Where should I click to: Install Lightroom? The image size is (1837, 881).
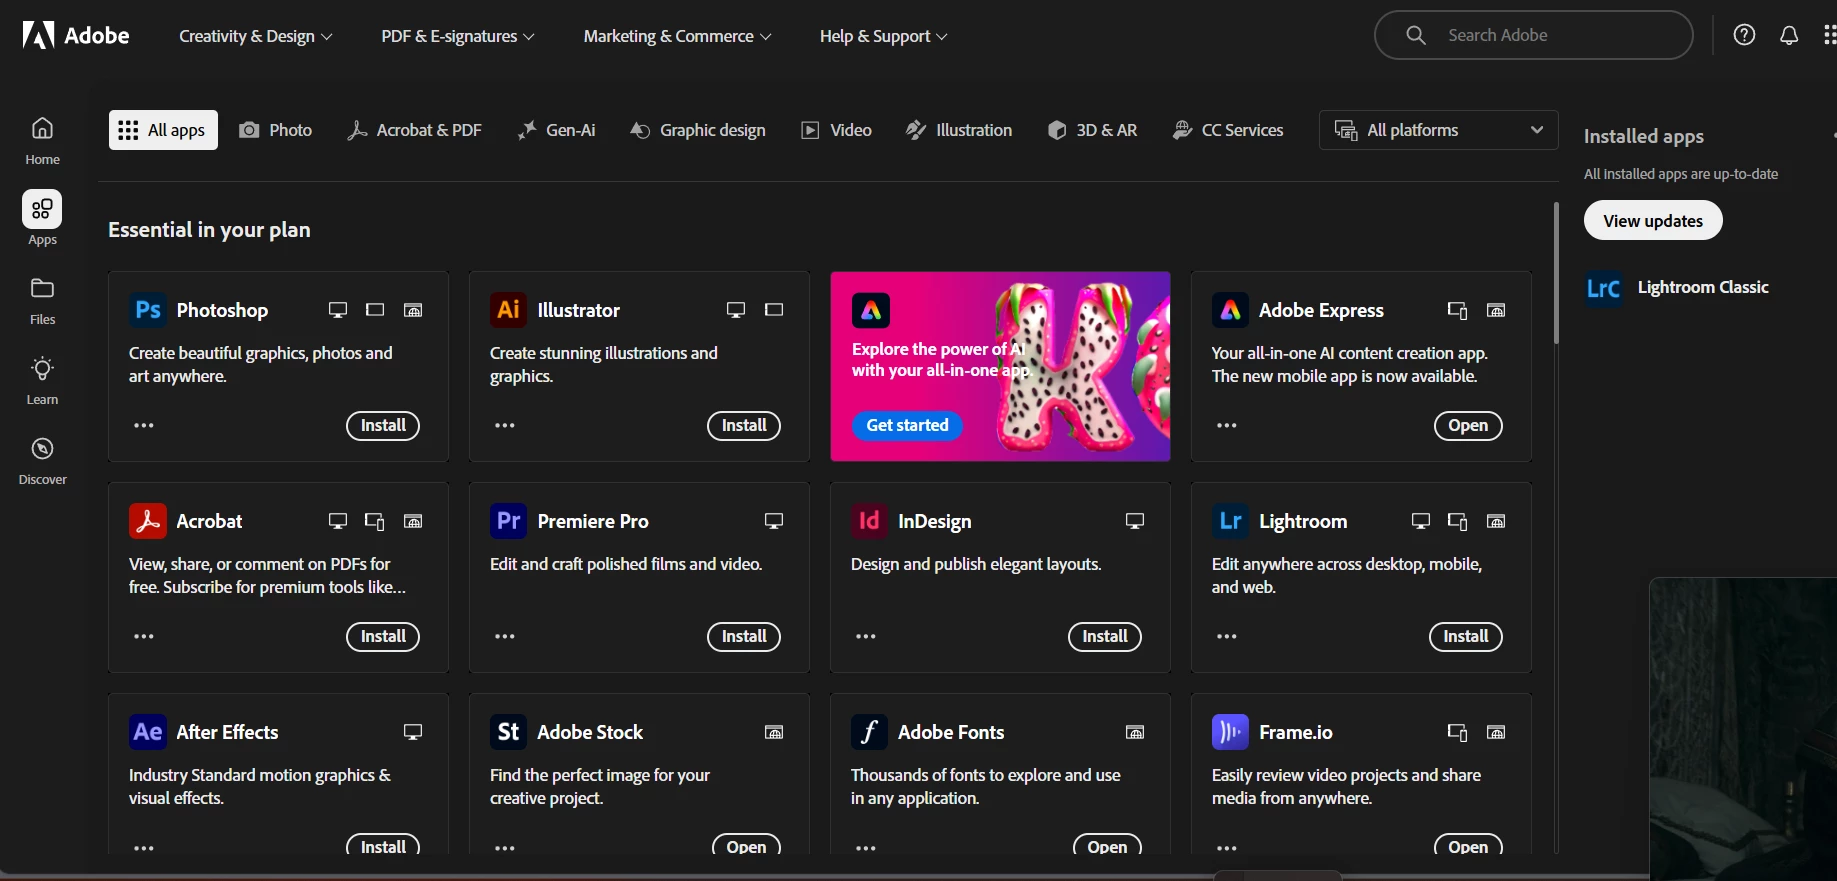pyautogui.click(x=1466, y=637)
